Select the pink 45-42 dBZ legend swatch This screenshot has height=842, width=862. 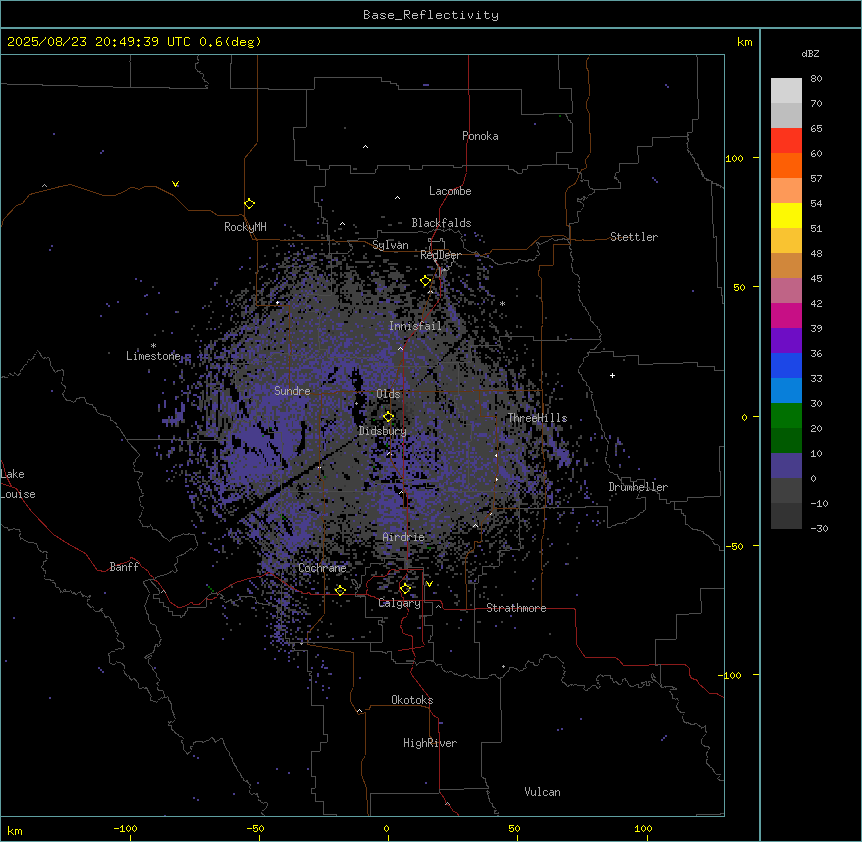coord(786,291)
